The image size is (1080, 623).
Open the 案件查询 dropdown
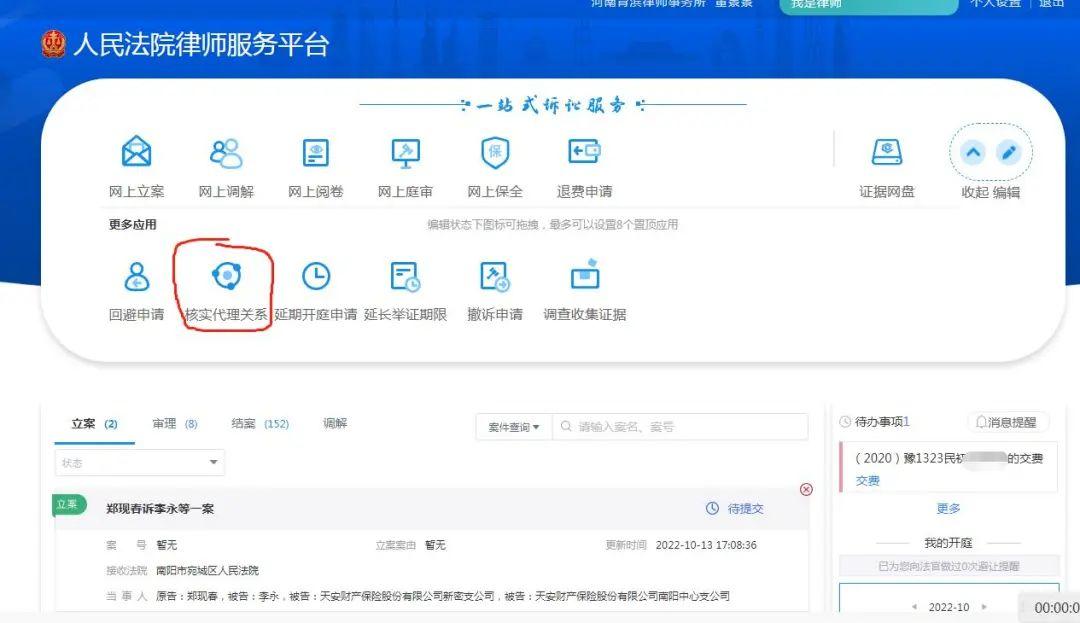(514, 427)
